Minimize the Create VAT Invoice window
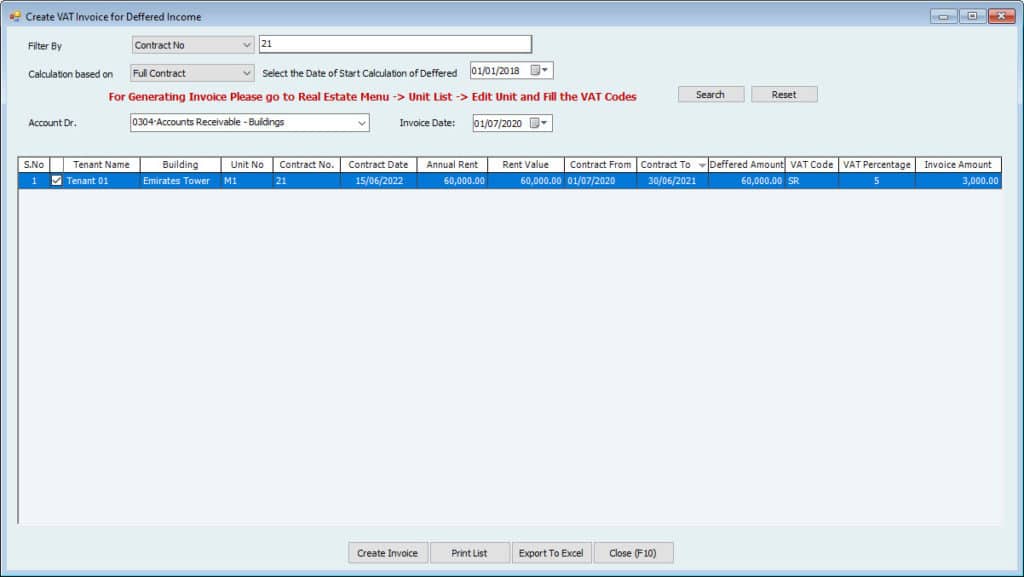This screenshot has width=1024, height=577. click(943, 16)
